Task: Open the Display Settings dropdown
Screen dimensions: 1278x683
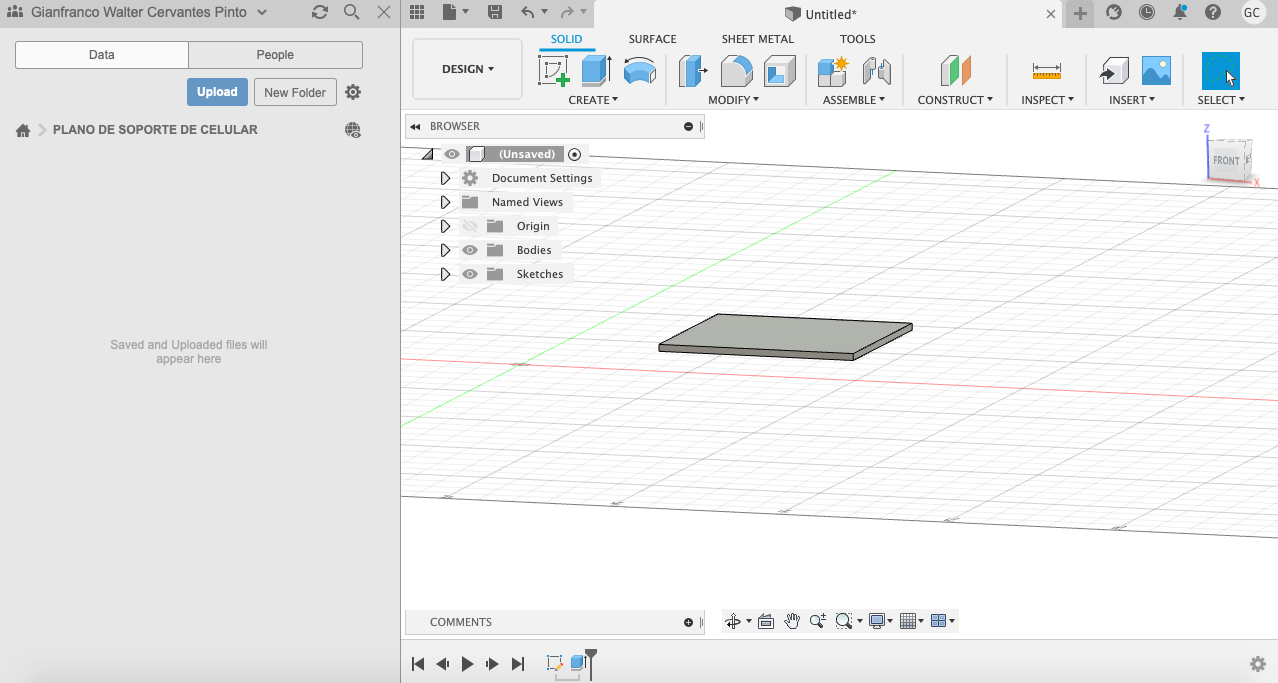Action: click(x=881, y=621)
